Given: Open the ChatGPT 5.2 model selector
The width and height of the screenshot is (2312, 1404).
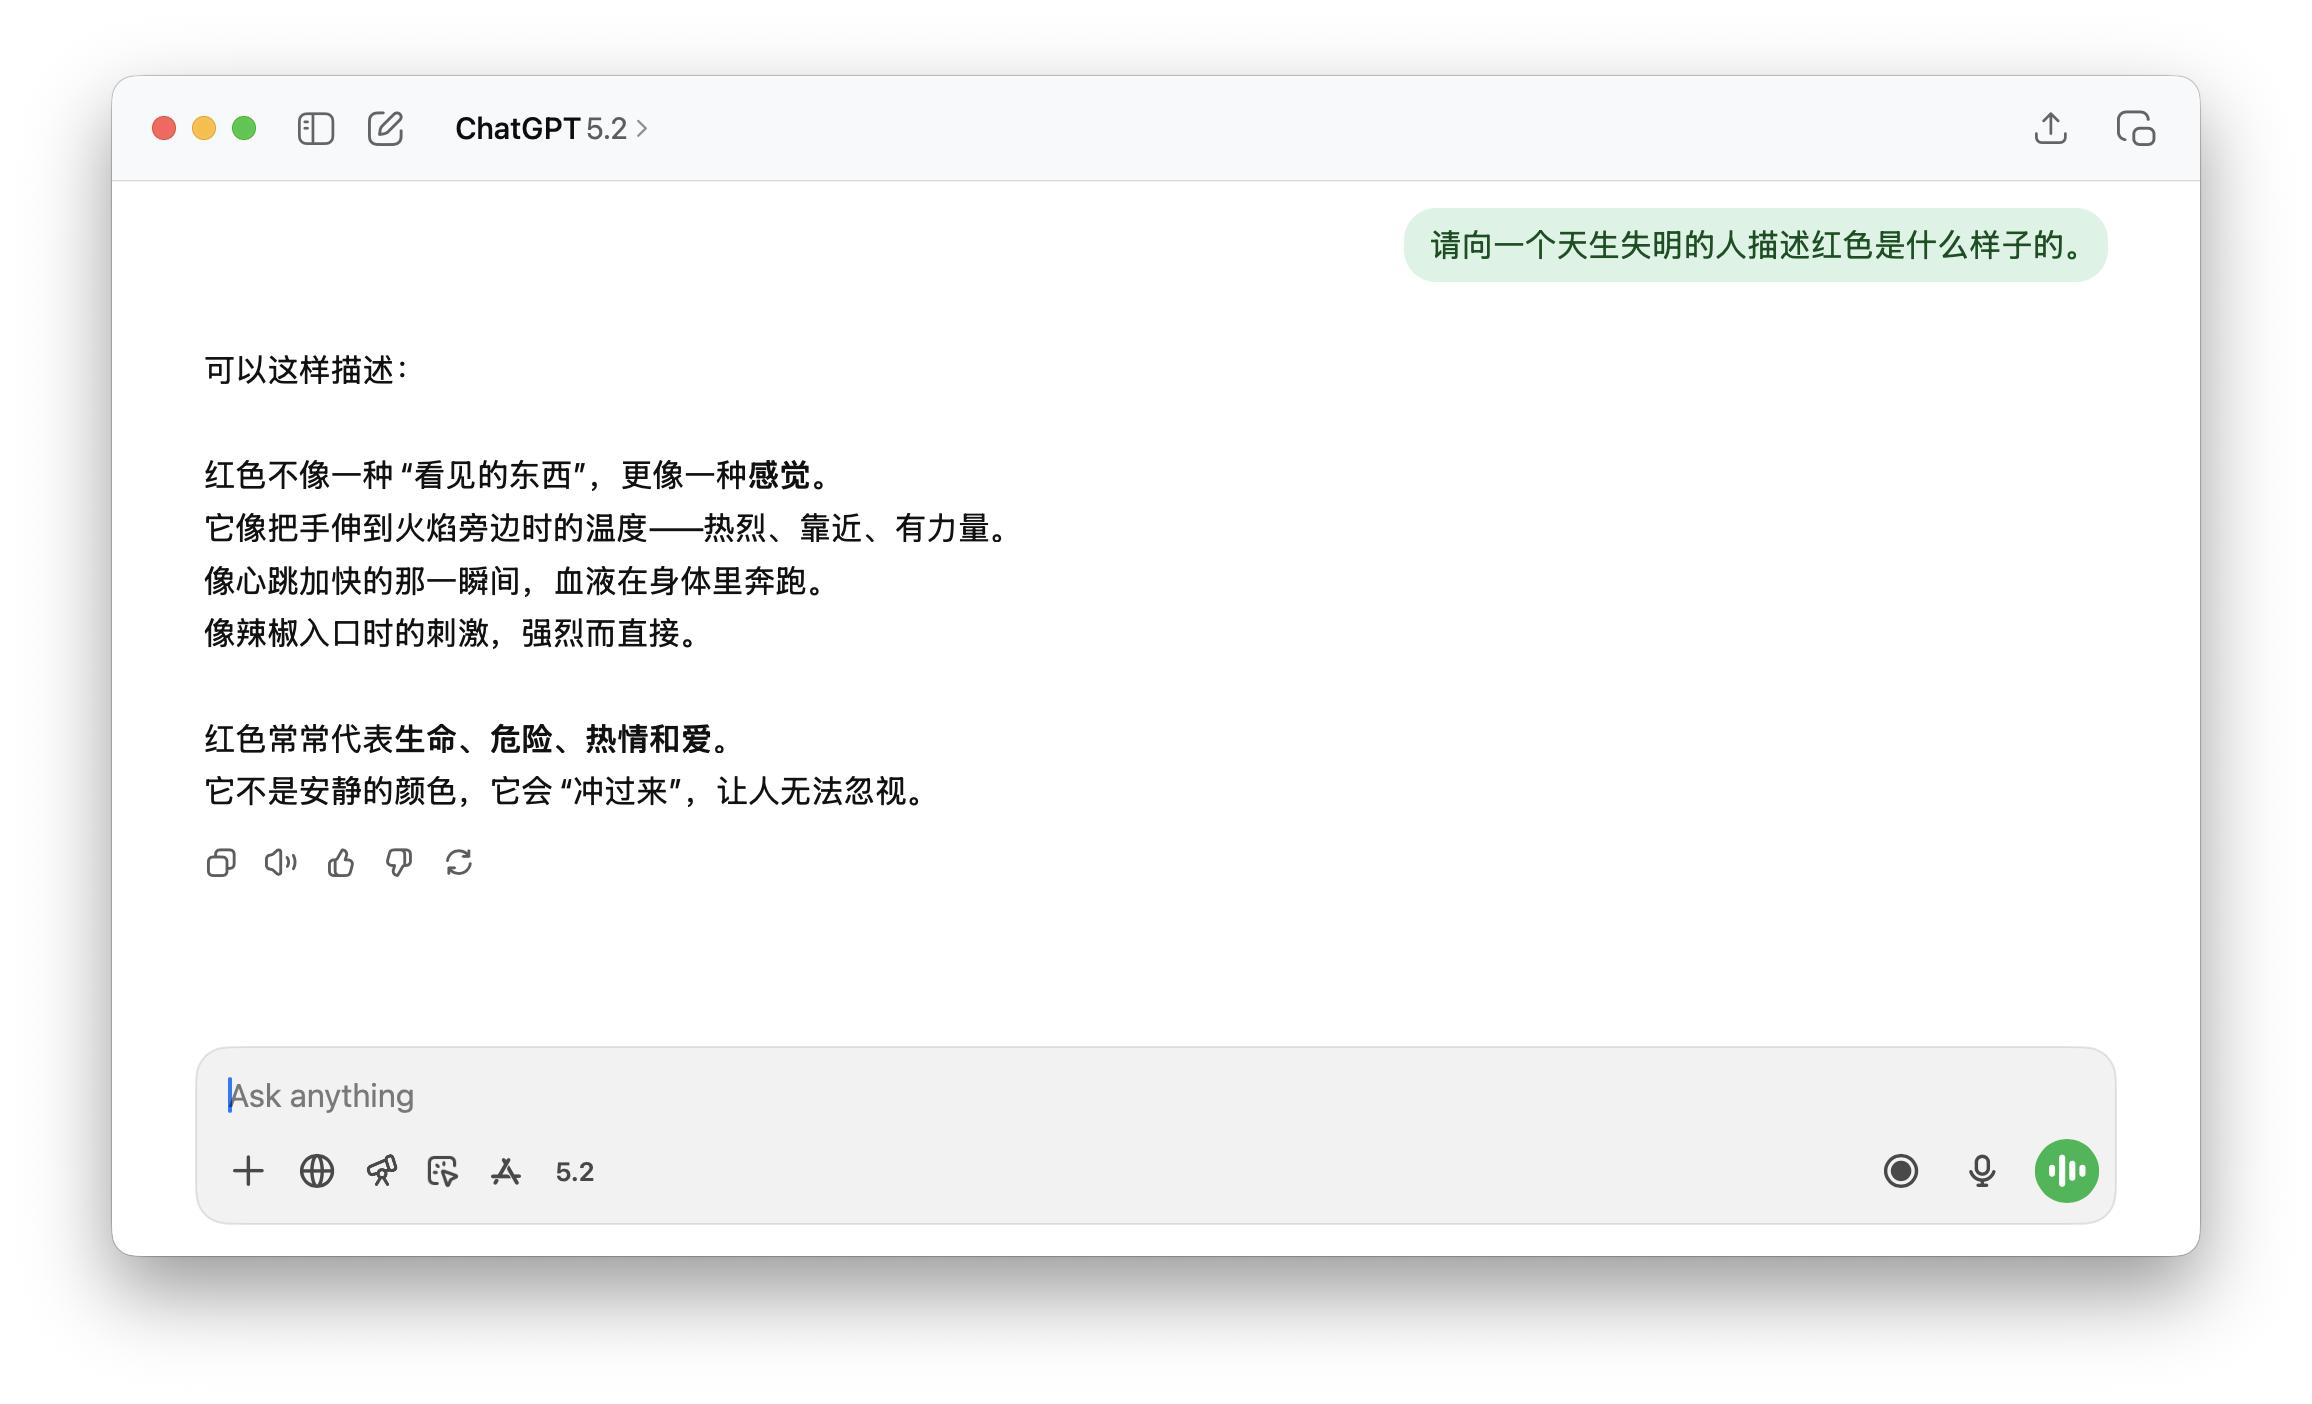Looking at the screenshot, I should click(550, 129).
